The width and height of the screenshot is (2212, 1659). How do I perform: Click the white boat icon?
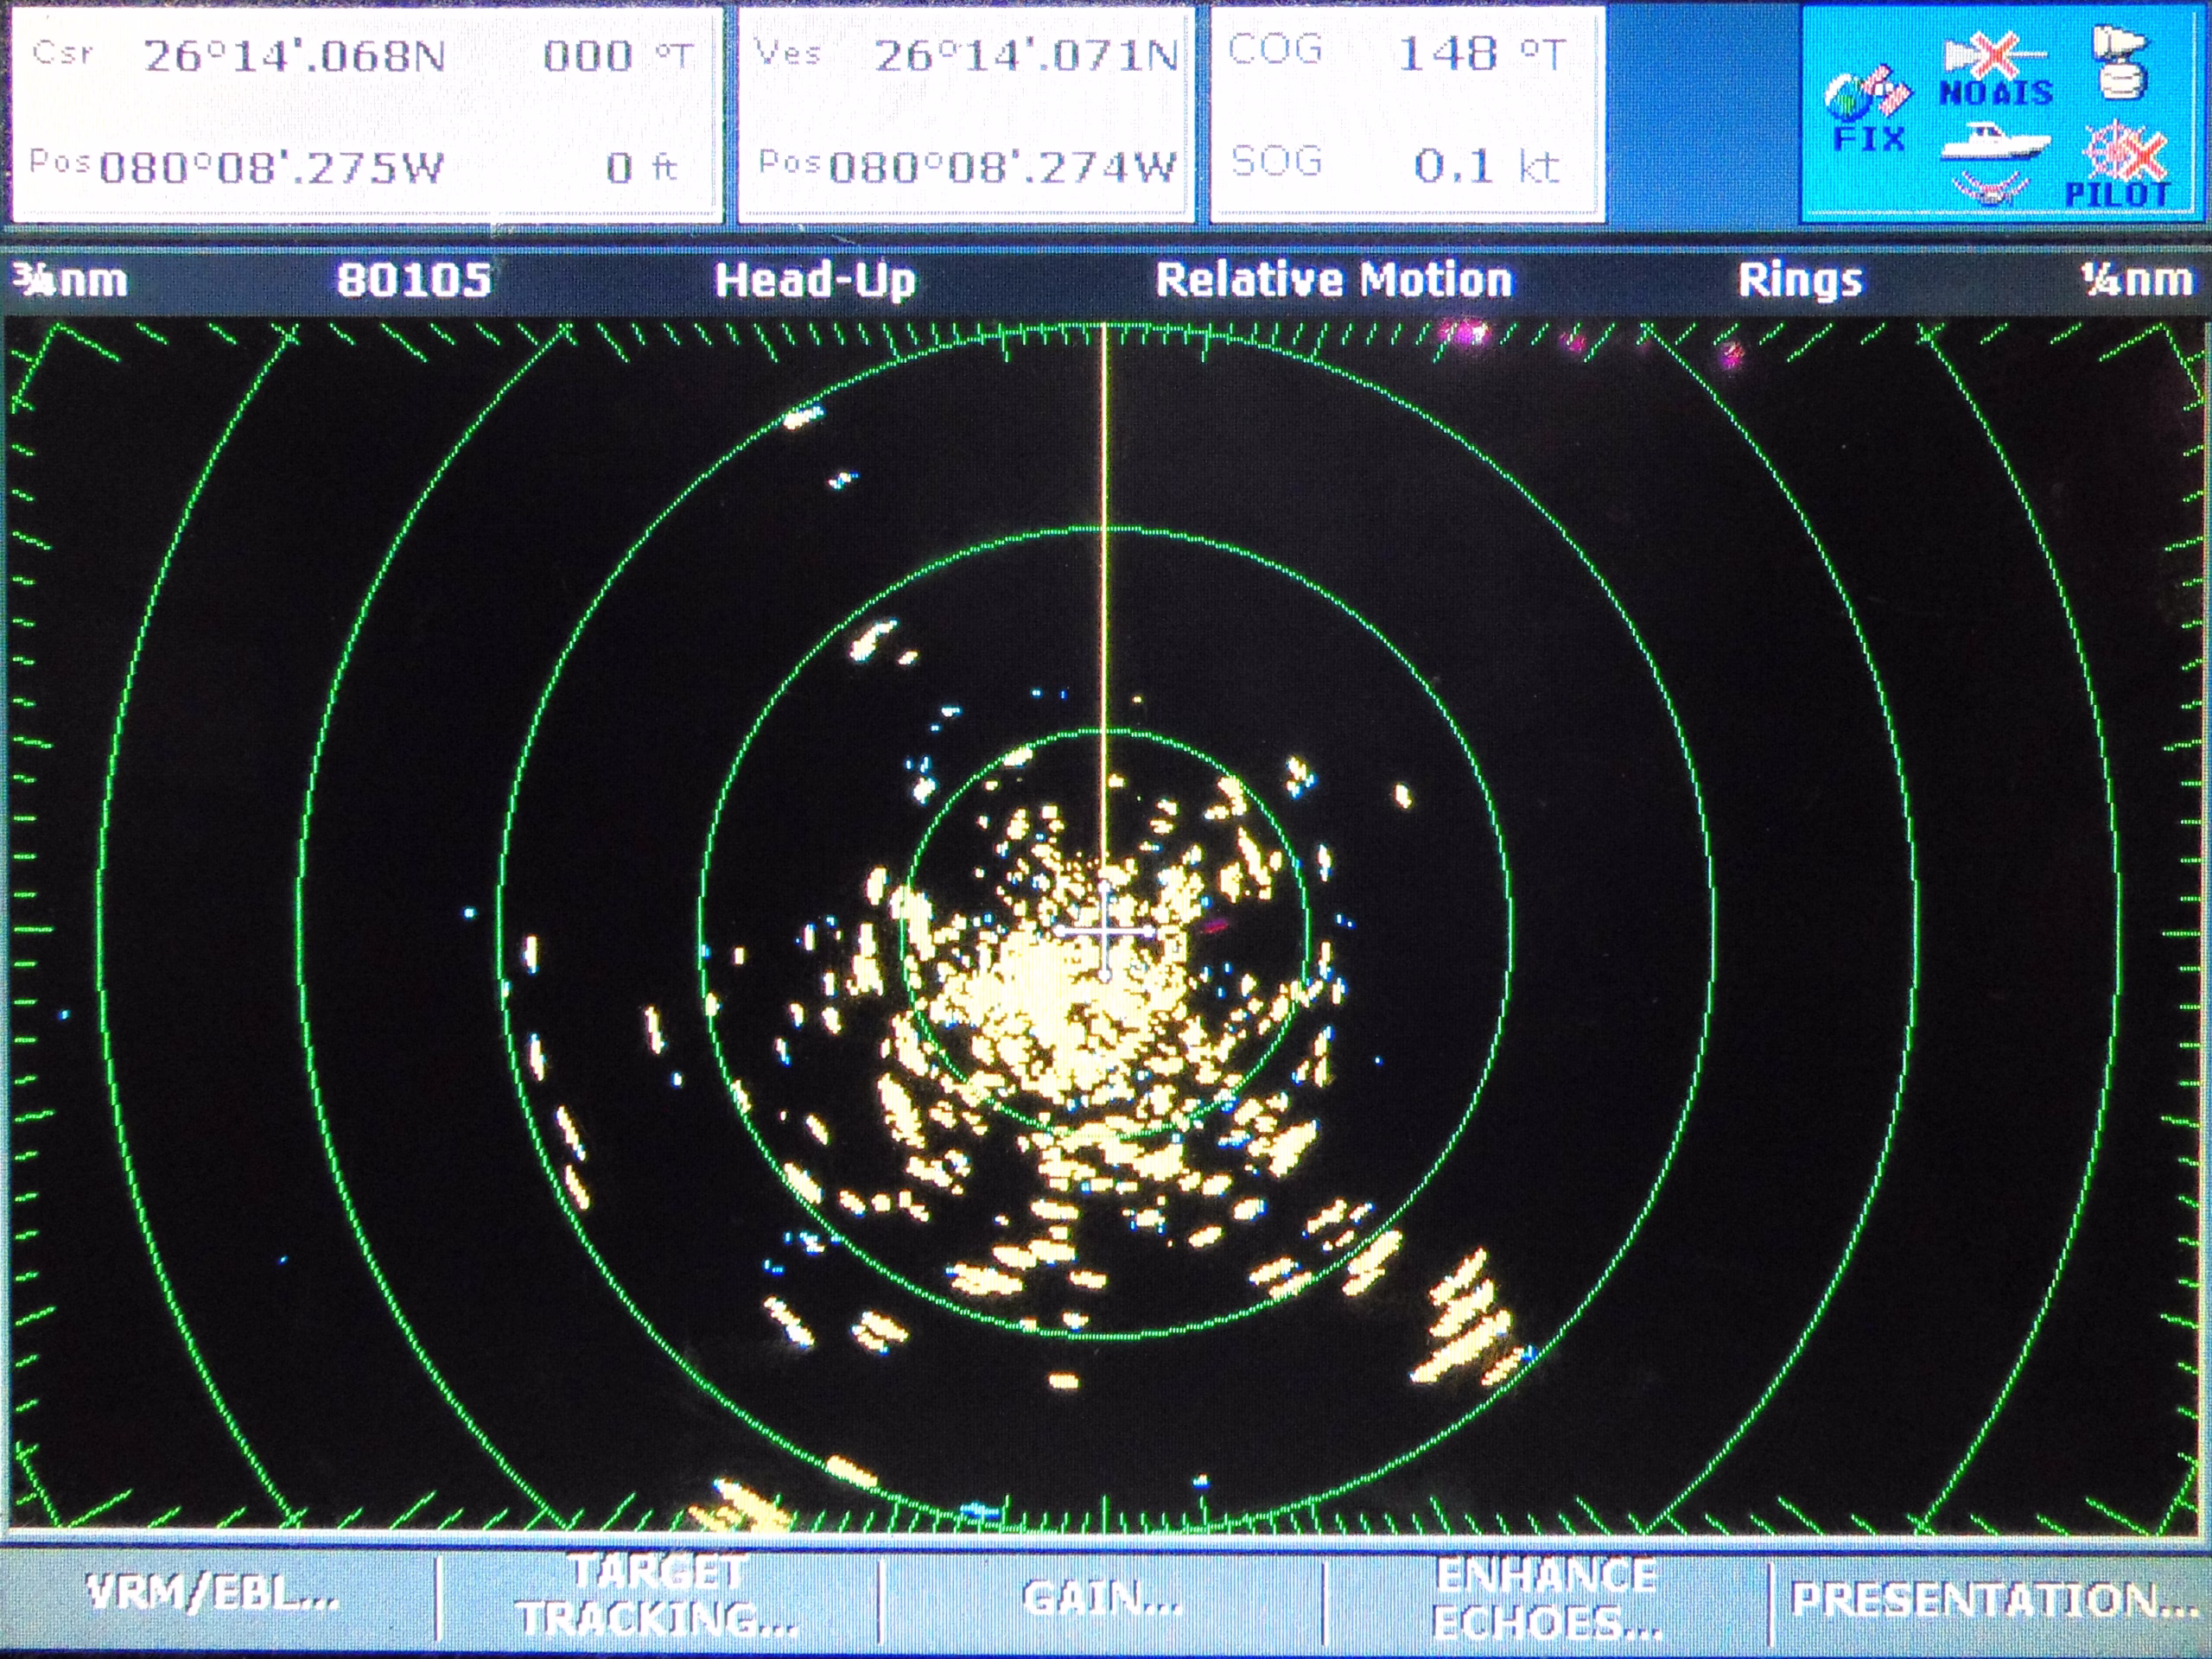pos(1994,142)
